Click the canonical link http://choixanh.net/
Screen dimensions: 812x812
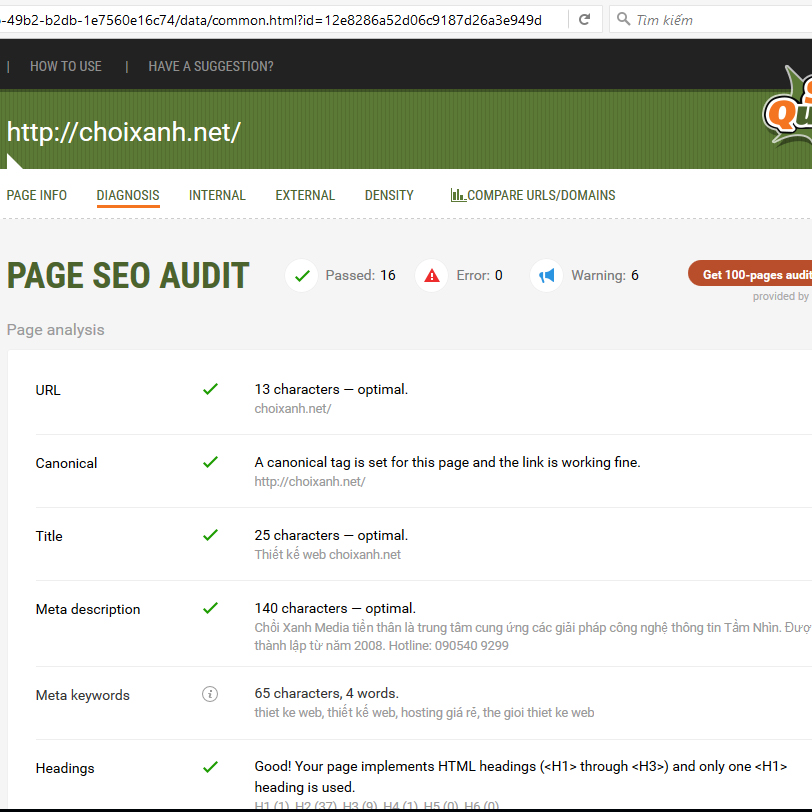[x=310, y=482]
